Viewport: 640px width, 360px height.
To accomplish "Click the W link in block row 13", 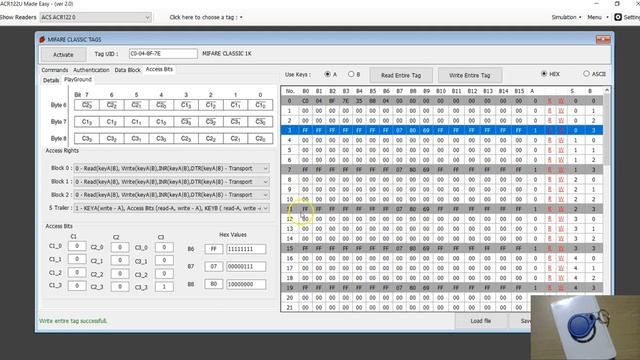I will click(561, 229).
